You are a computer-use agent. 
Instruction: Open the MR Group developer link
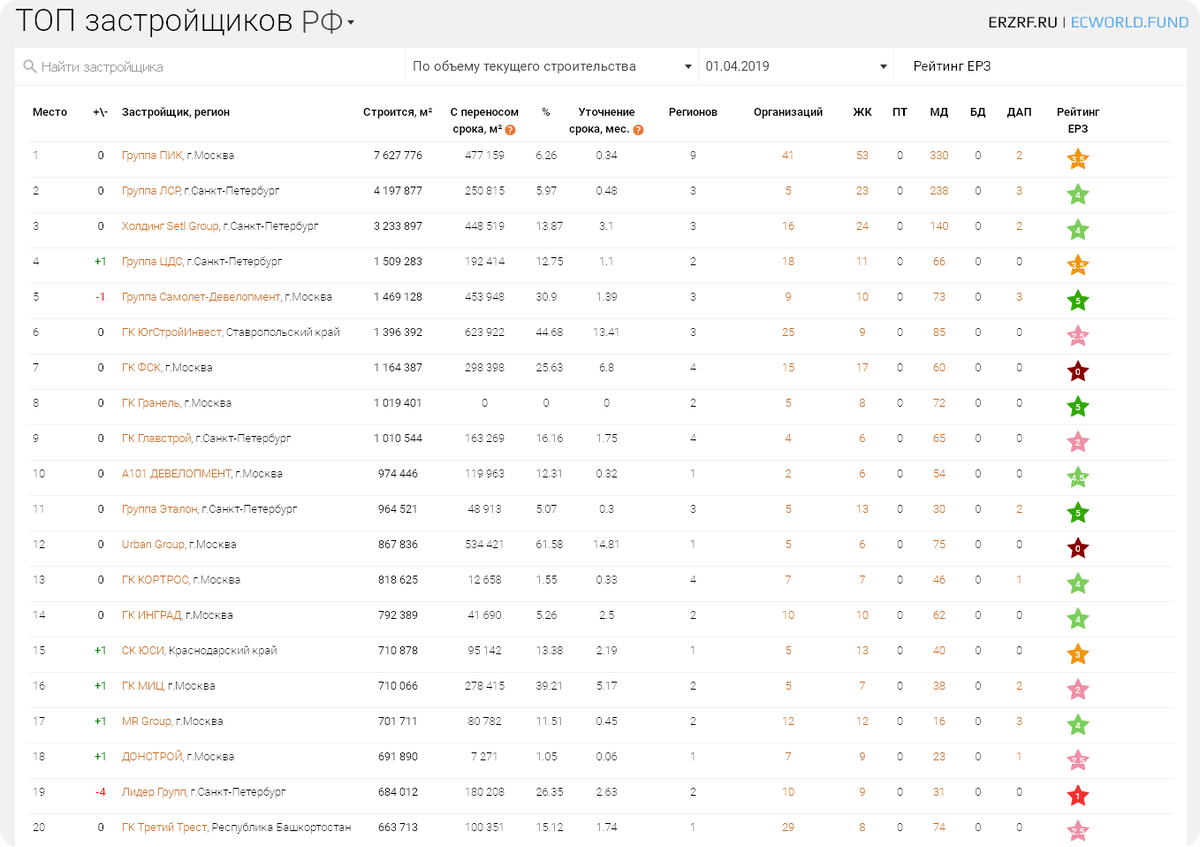[x=147, y=722]
